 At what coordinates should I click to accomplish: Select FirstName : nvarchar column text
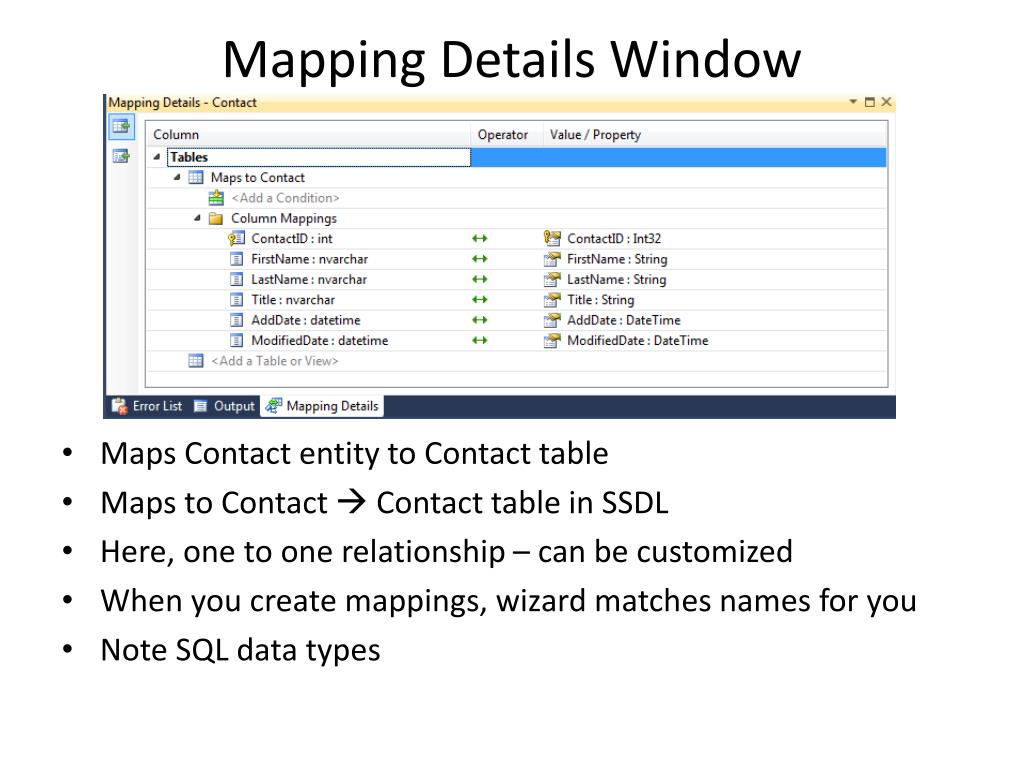(x=310, y=259)
